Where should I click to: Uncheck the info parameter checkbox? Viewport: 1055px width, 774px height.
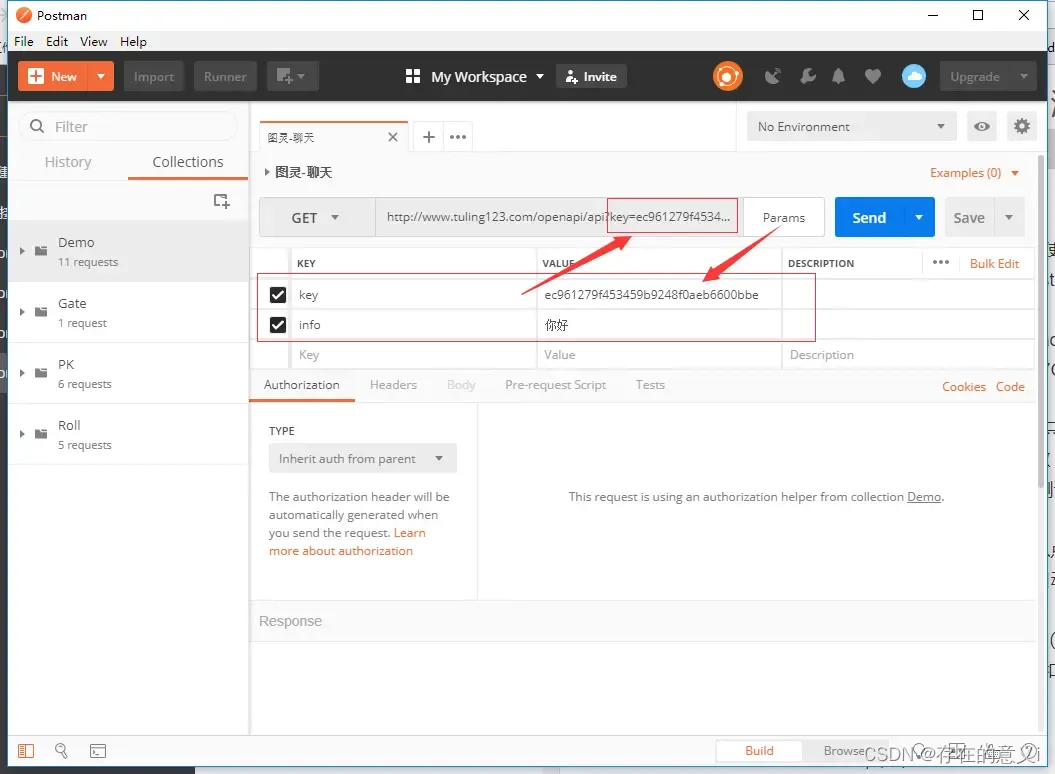277,325
